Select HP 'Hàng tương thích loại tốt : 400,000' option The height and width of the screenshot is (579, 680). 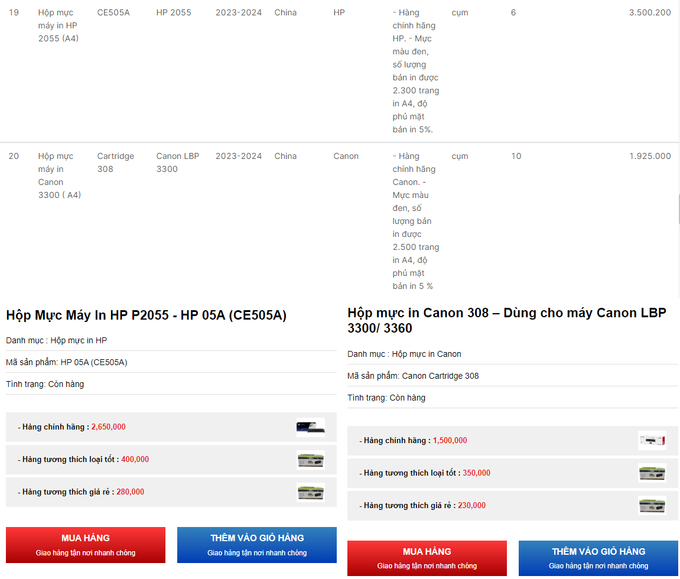click(x=171, y=460)
